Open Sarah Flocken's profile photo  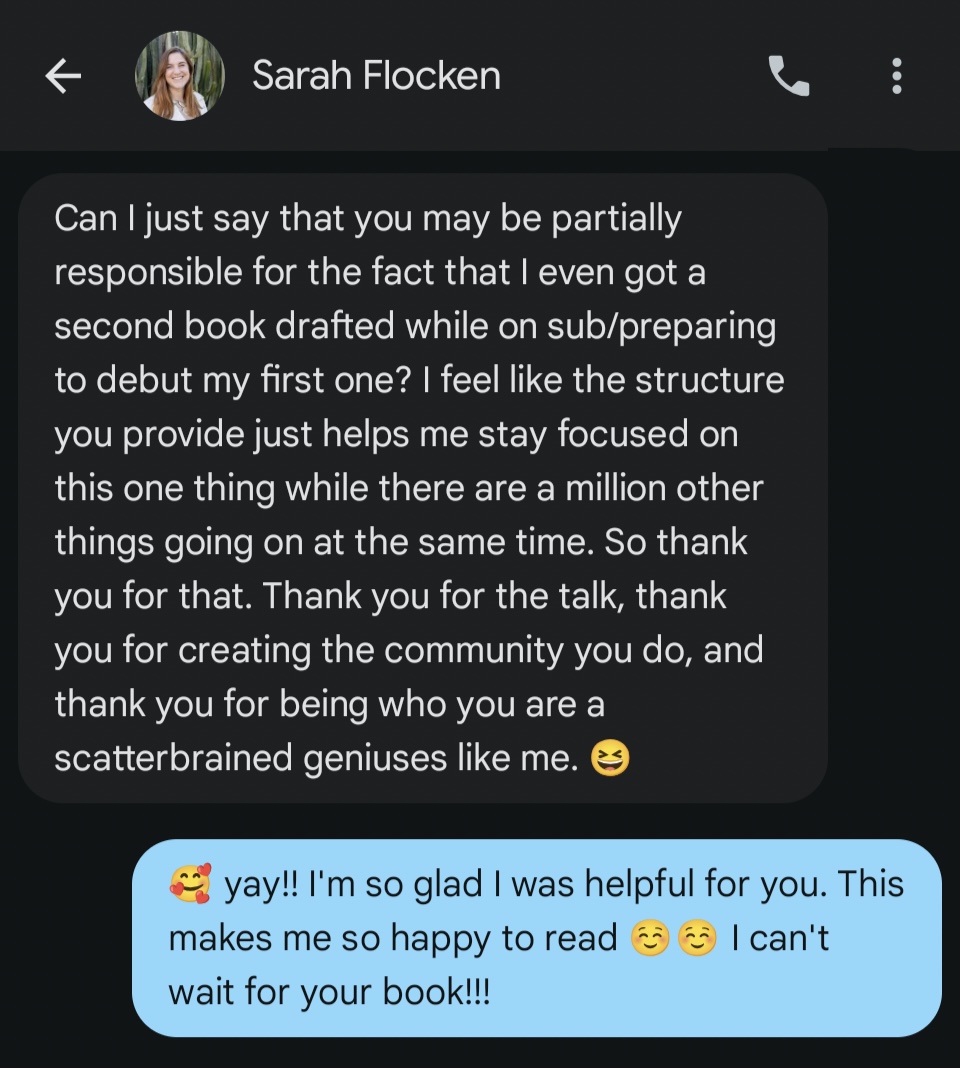(x=180, y=76)
